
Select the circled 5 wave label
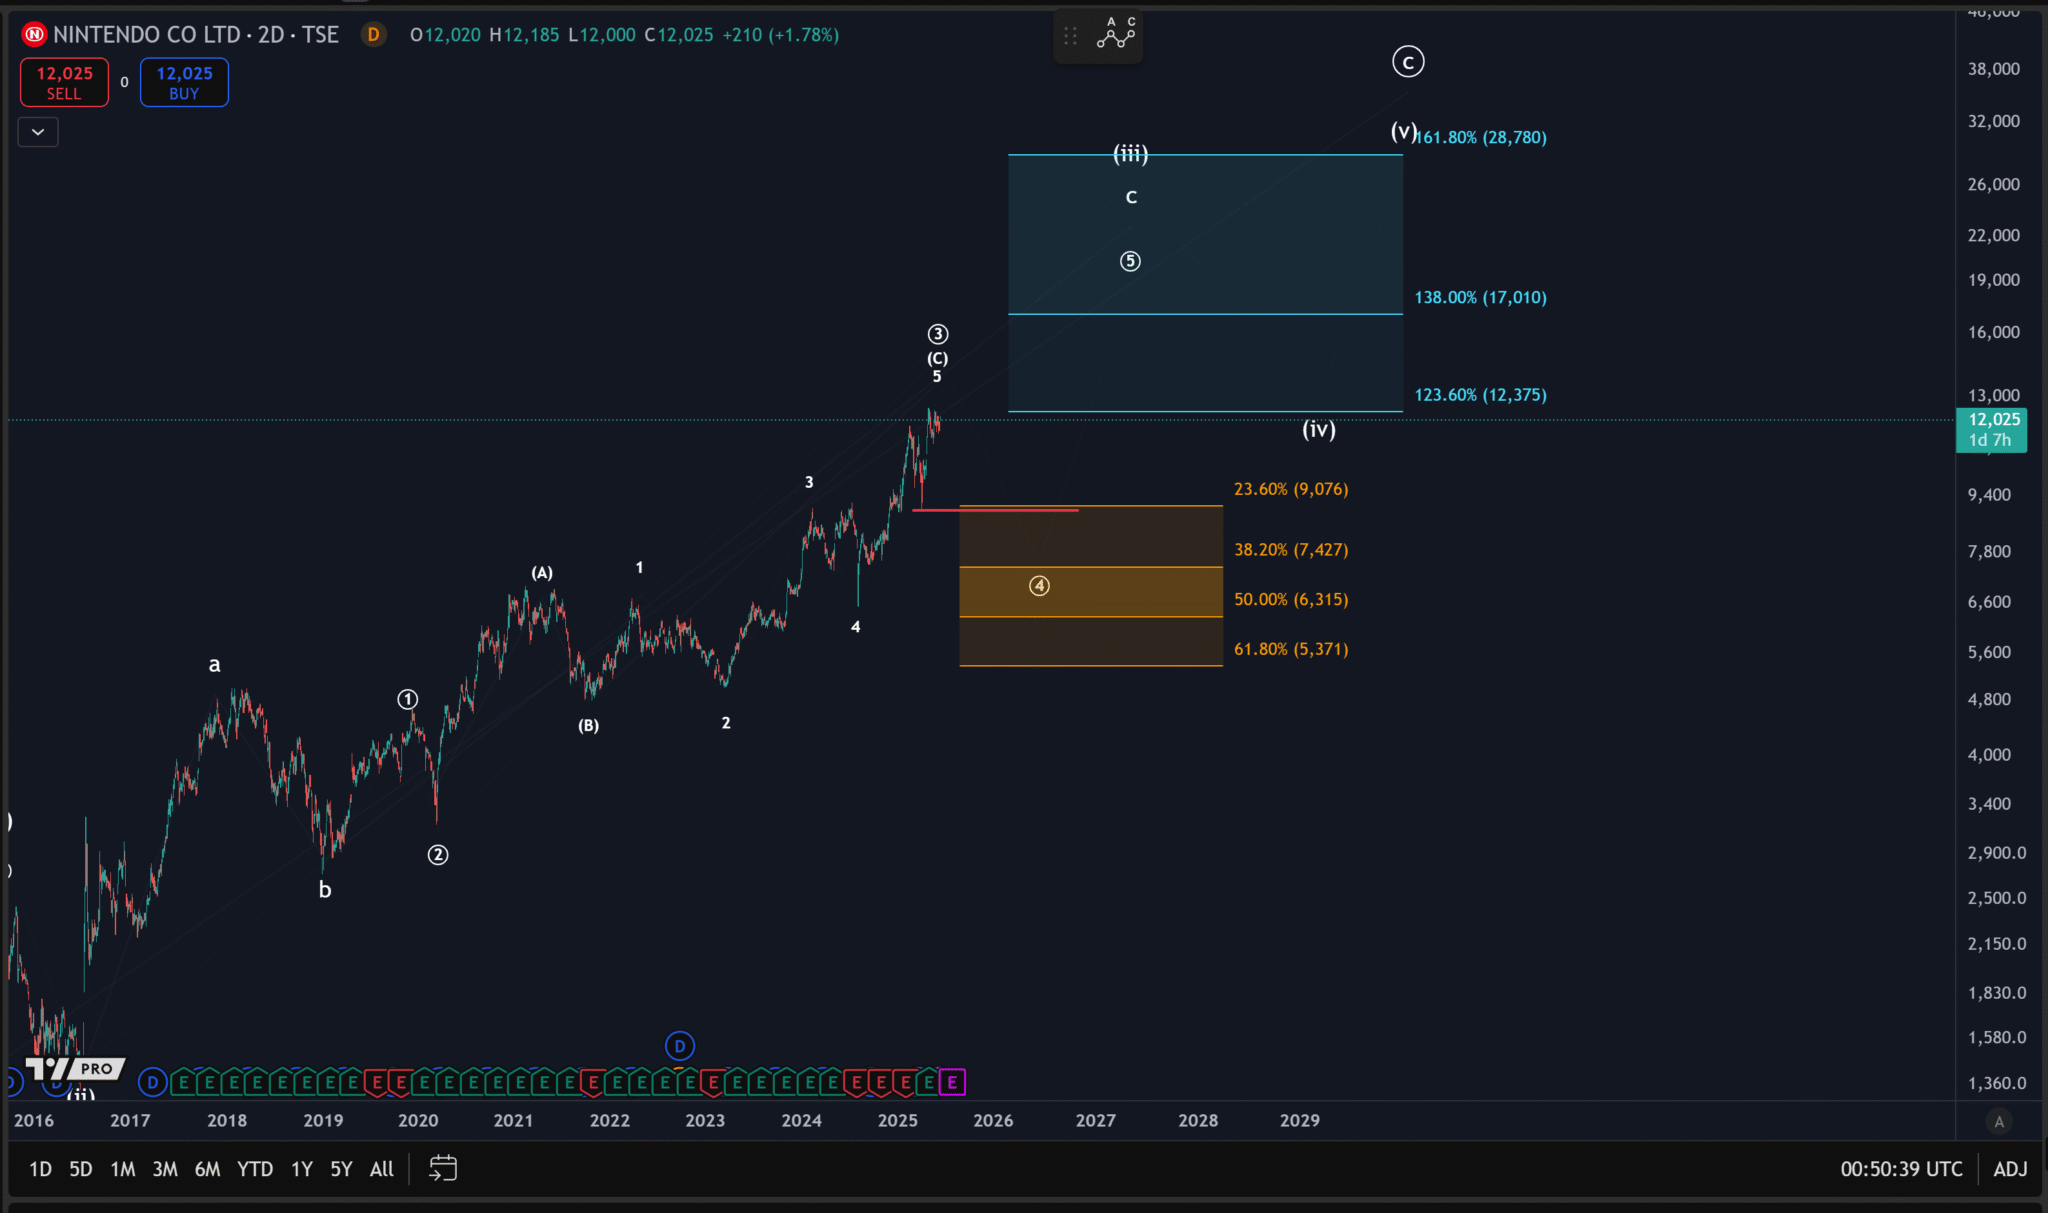[1130, 261]
